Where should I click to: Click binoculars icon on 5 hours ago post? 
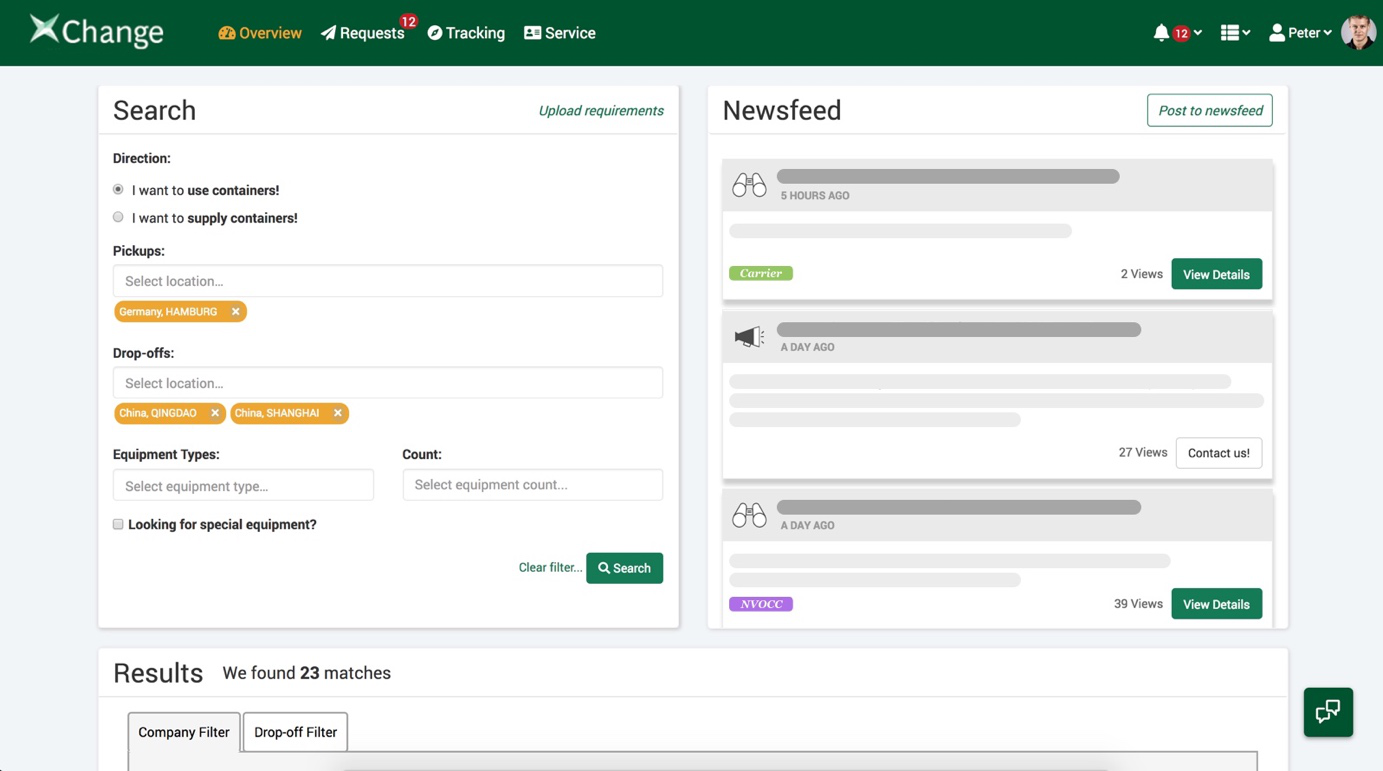(749, 184)
